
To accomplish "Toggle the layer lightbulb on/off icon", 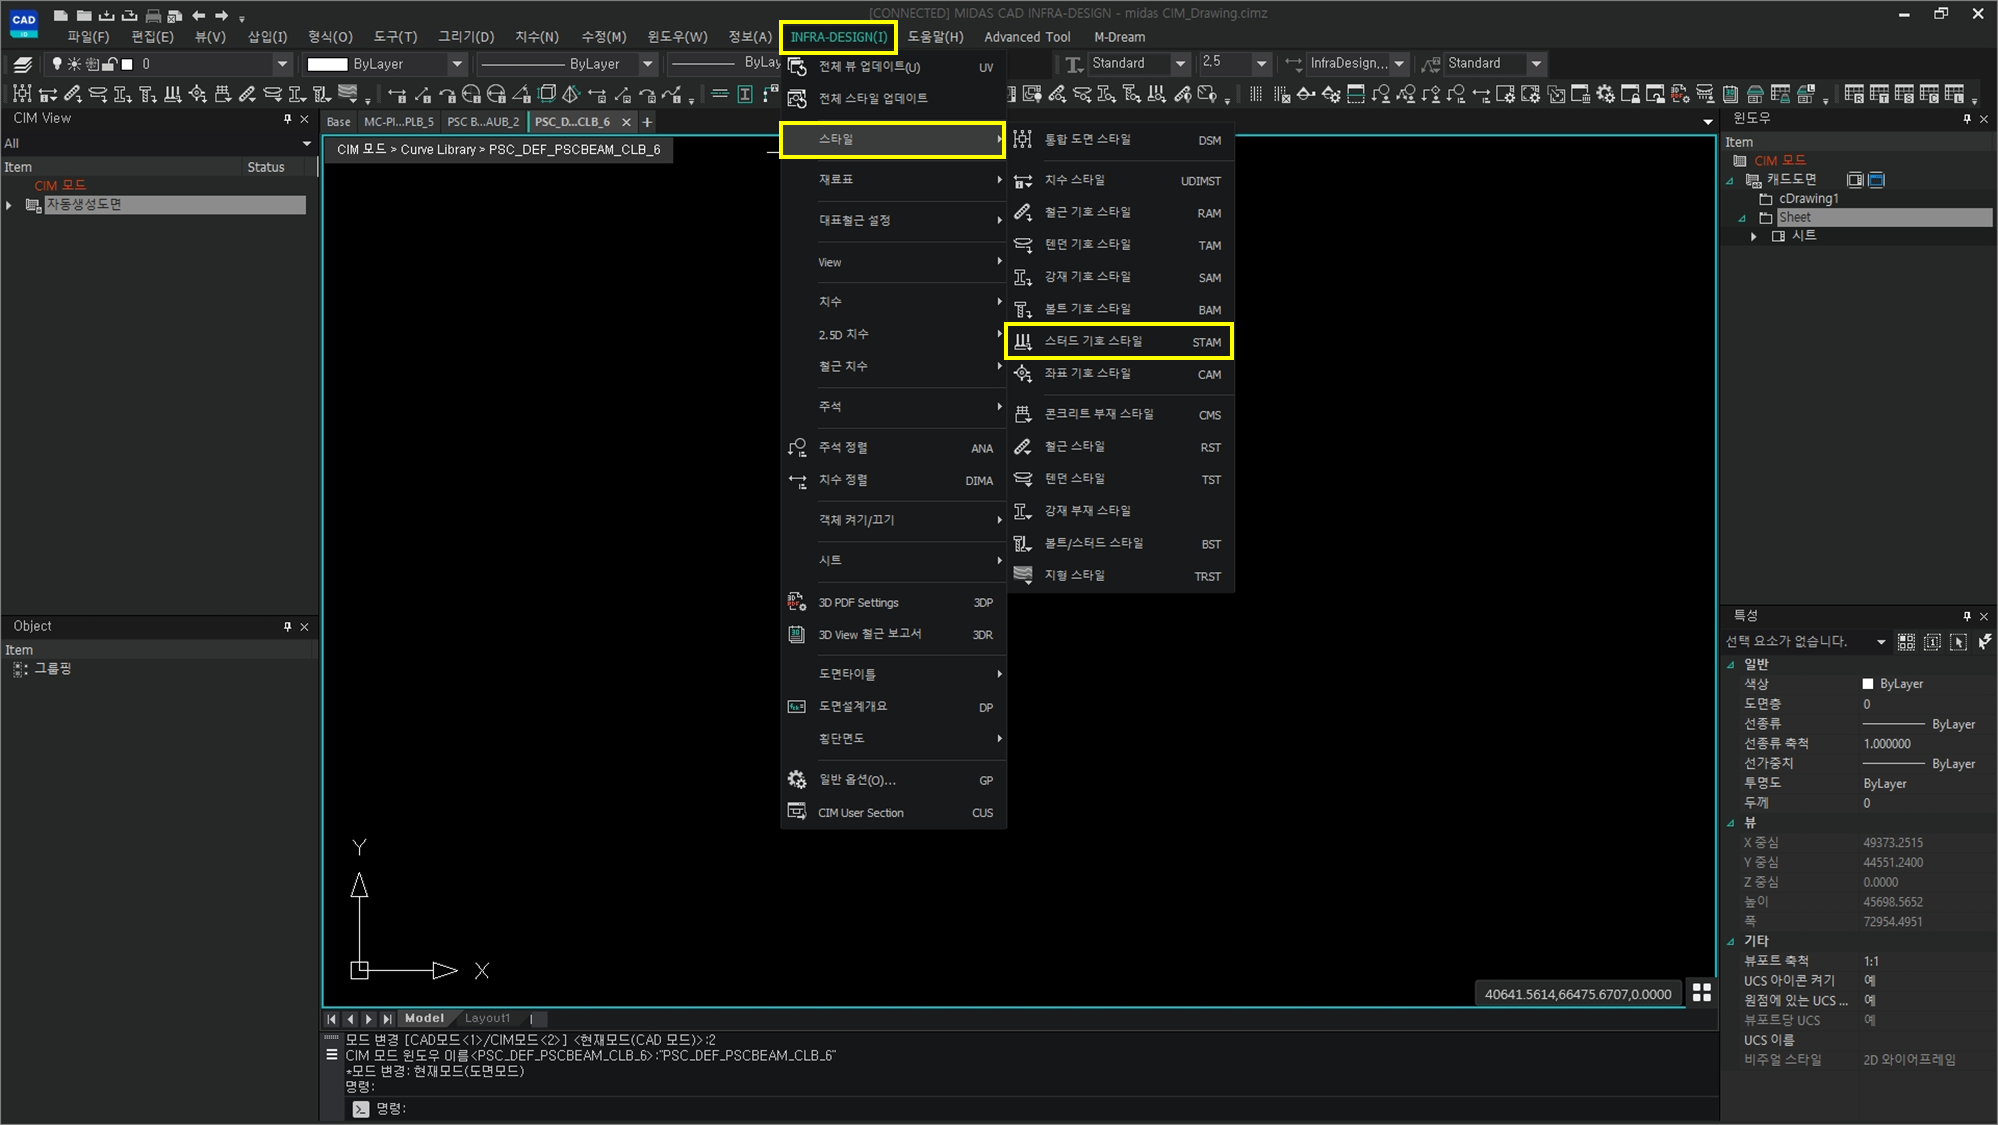I will 57,64.
